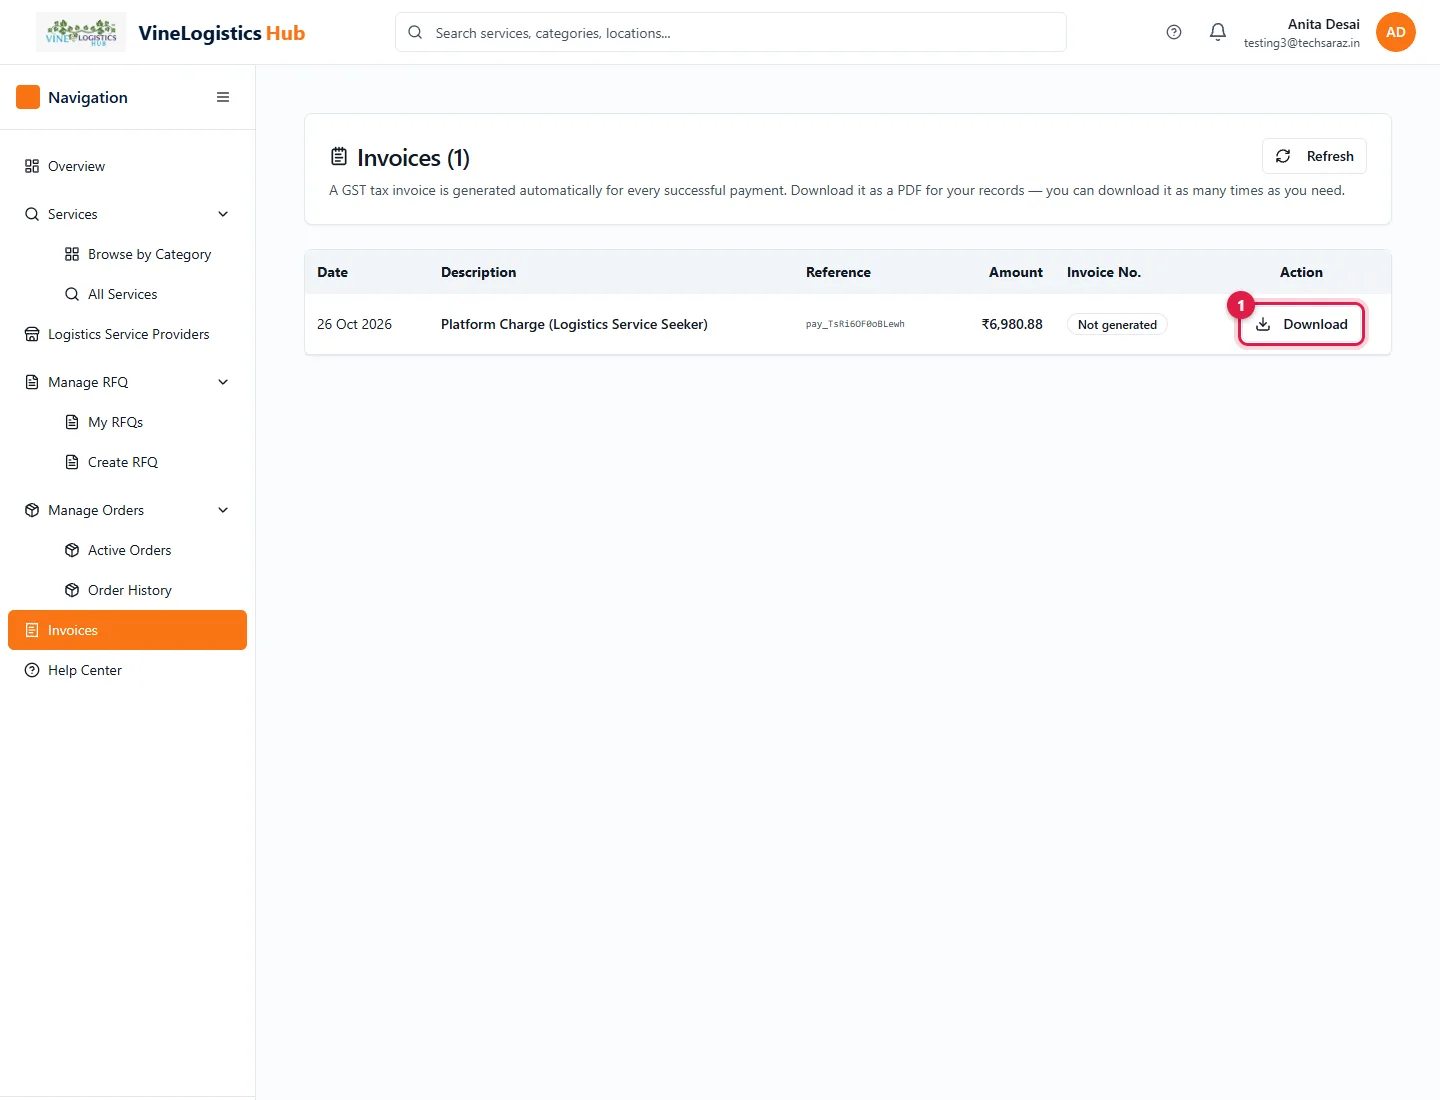Click the Anita Desai user name

point(1323,24)
